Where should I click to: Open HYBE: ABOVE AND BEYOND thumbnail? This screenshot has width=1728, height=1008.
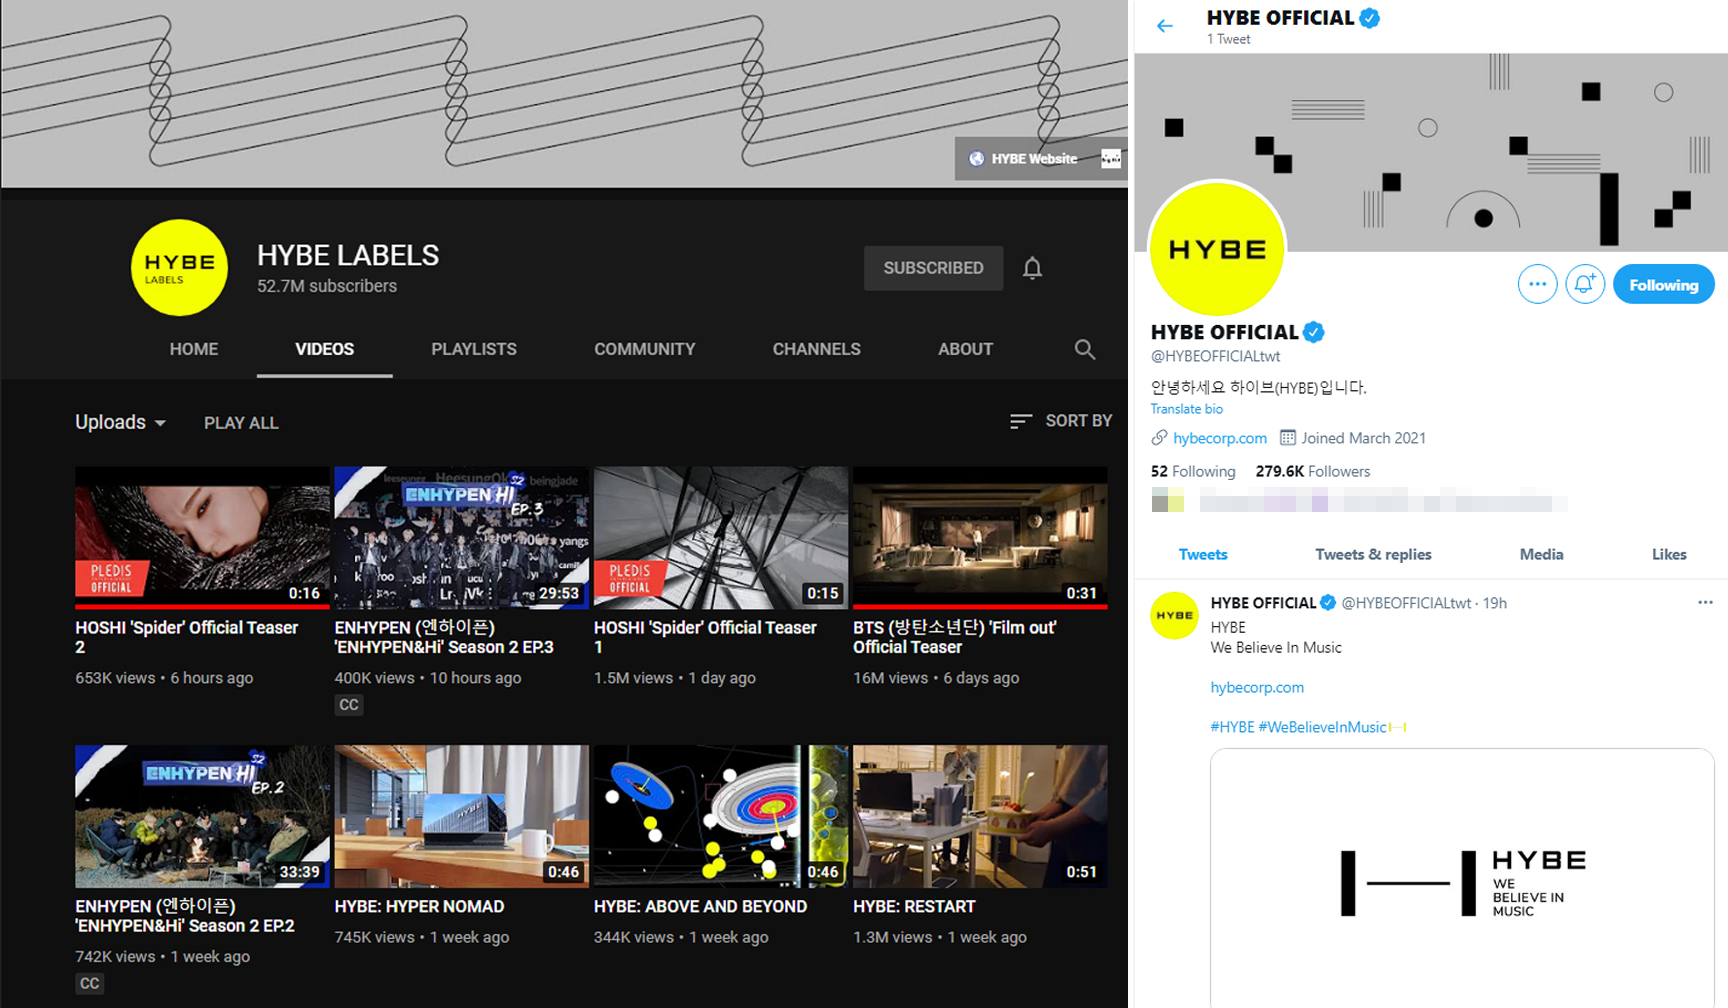click(x=720, y=816)
